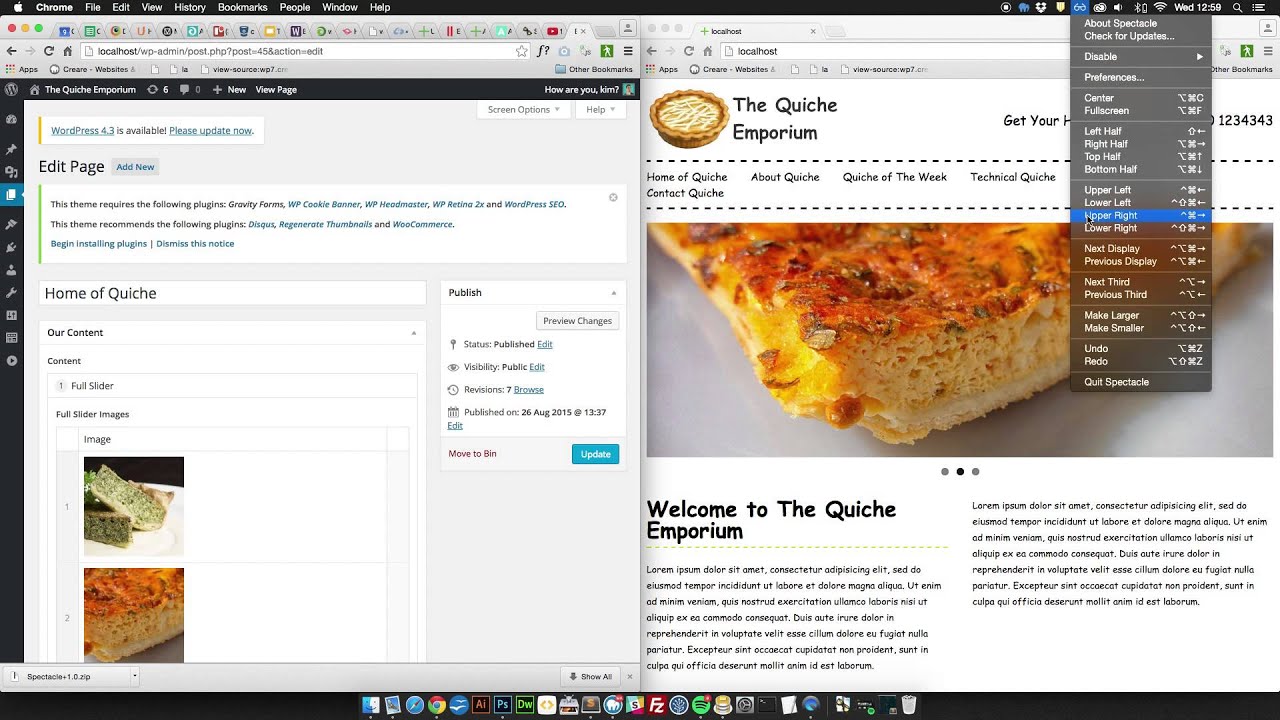Collapse the Our Content panel
This screenshot has height=720, width=1280.
coord(413,332)
